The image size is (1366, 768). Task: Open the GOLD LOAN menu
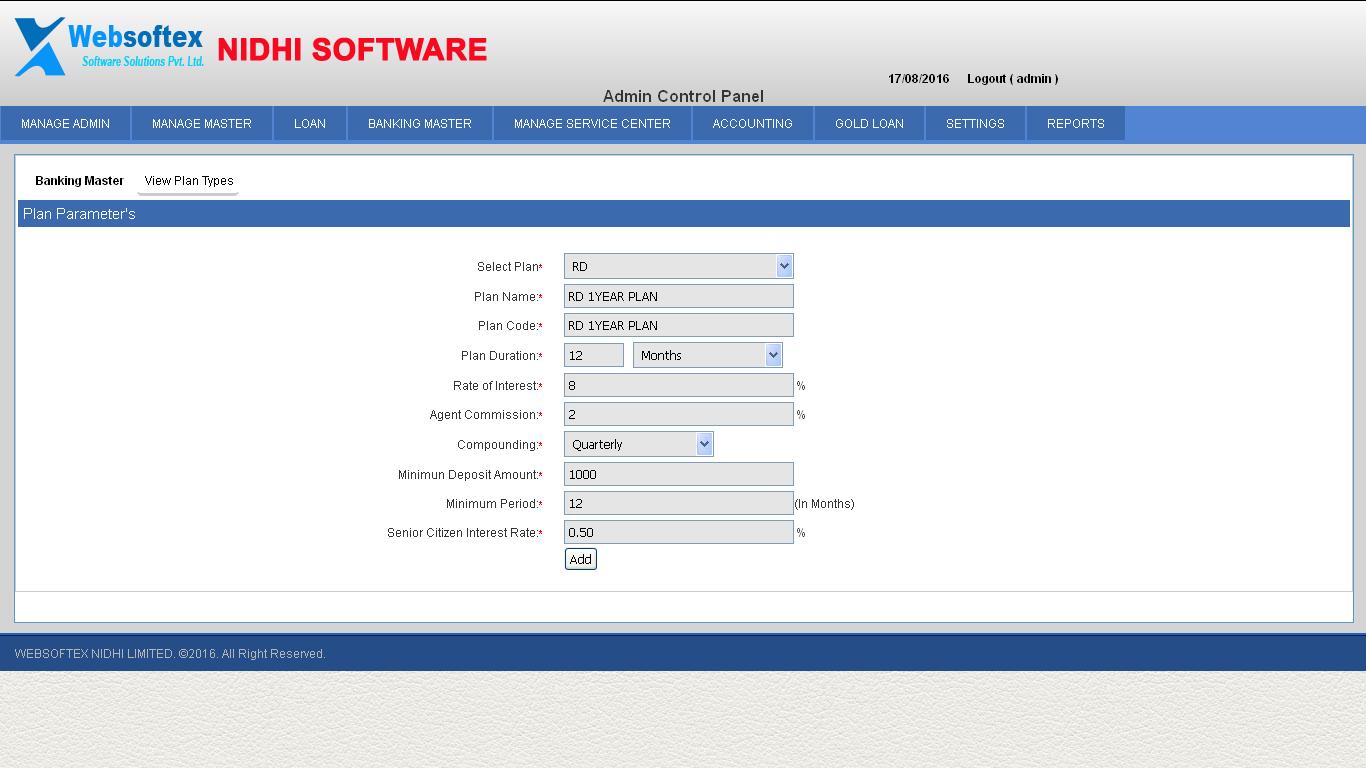[870, 124]
